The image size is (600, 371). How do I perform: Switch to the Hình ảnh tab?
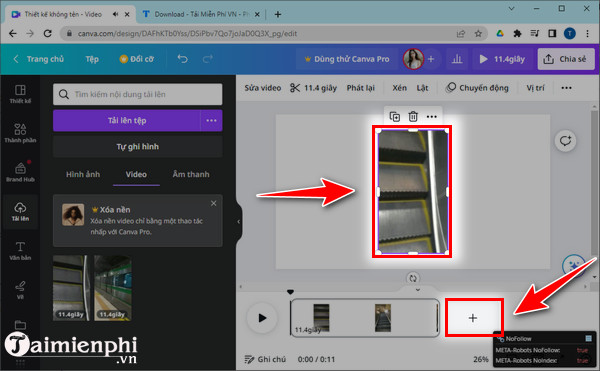[x=83, y=174]
